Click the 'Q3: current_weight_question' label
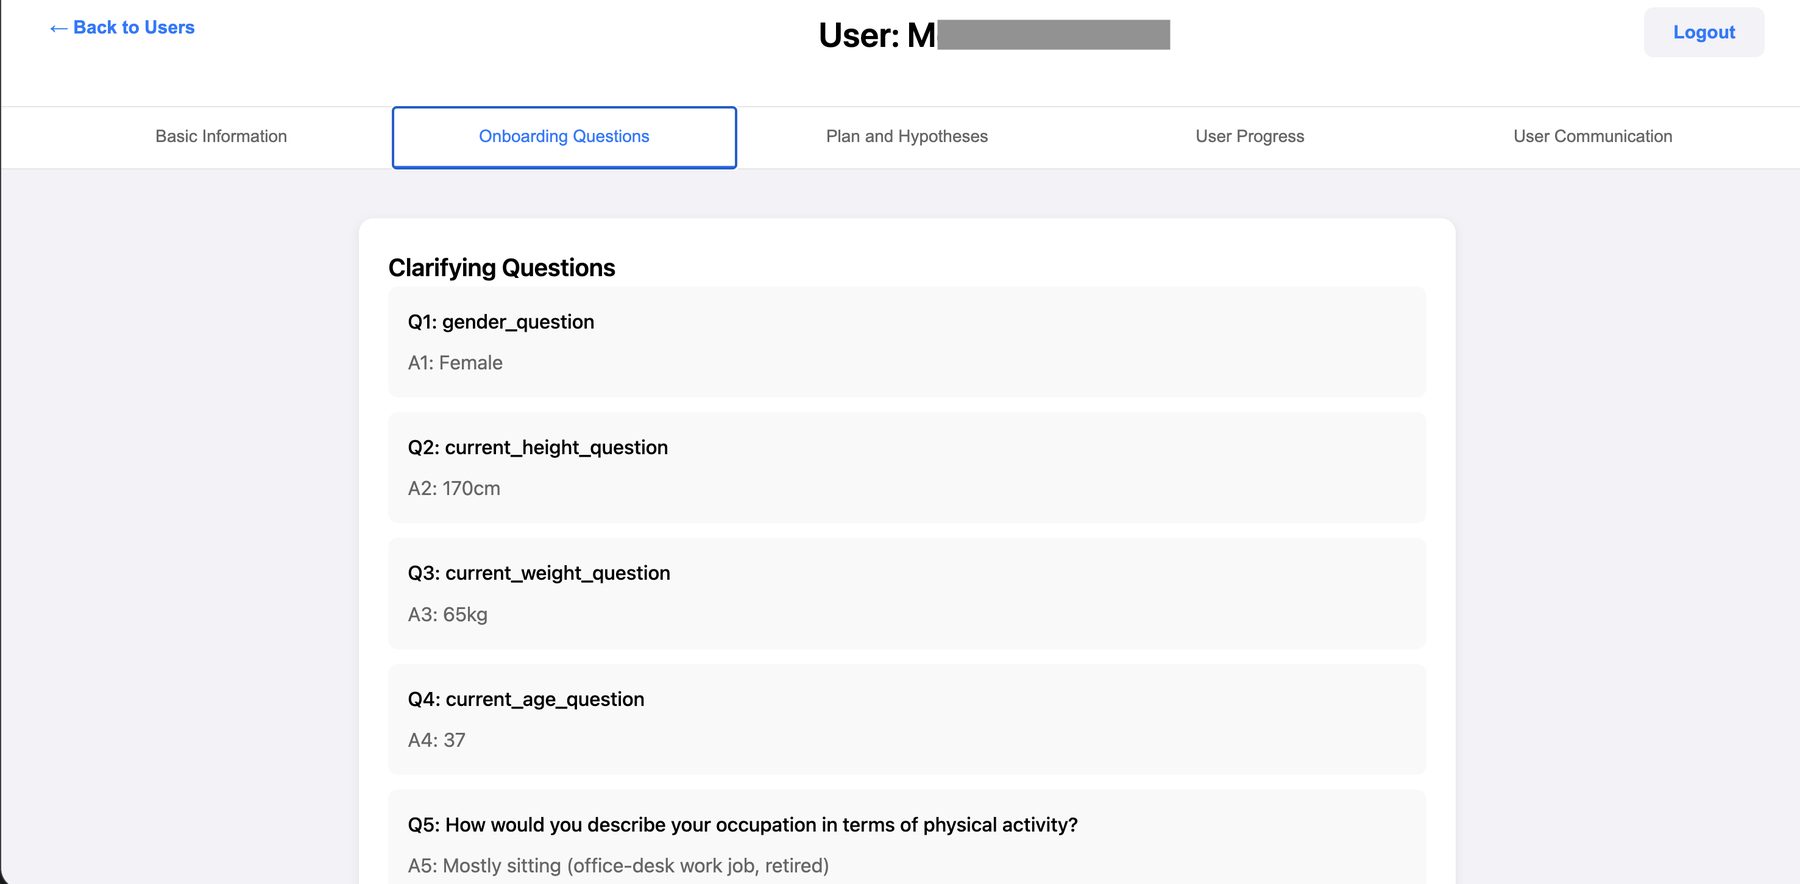 [x=539, y=574]
